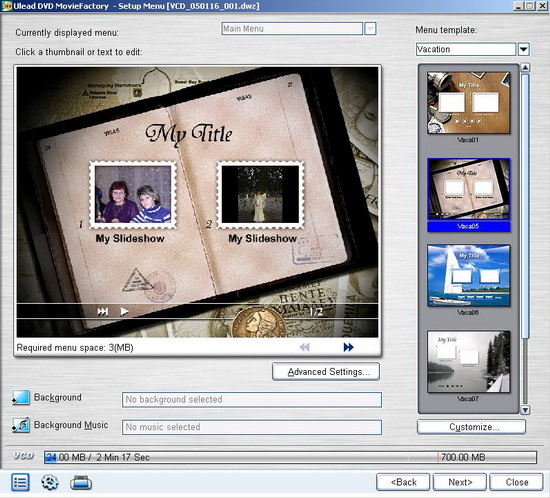The width and height of the screenshot is (550, 498).
Task: Click the Background label text
Action: pyautogui.click(x=58, y=397)
